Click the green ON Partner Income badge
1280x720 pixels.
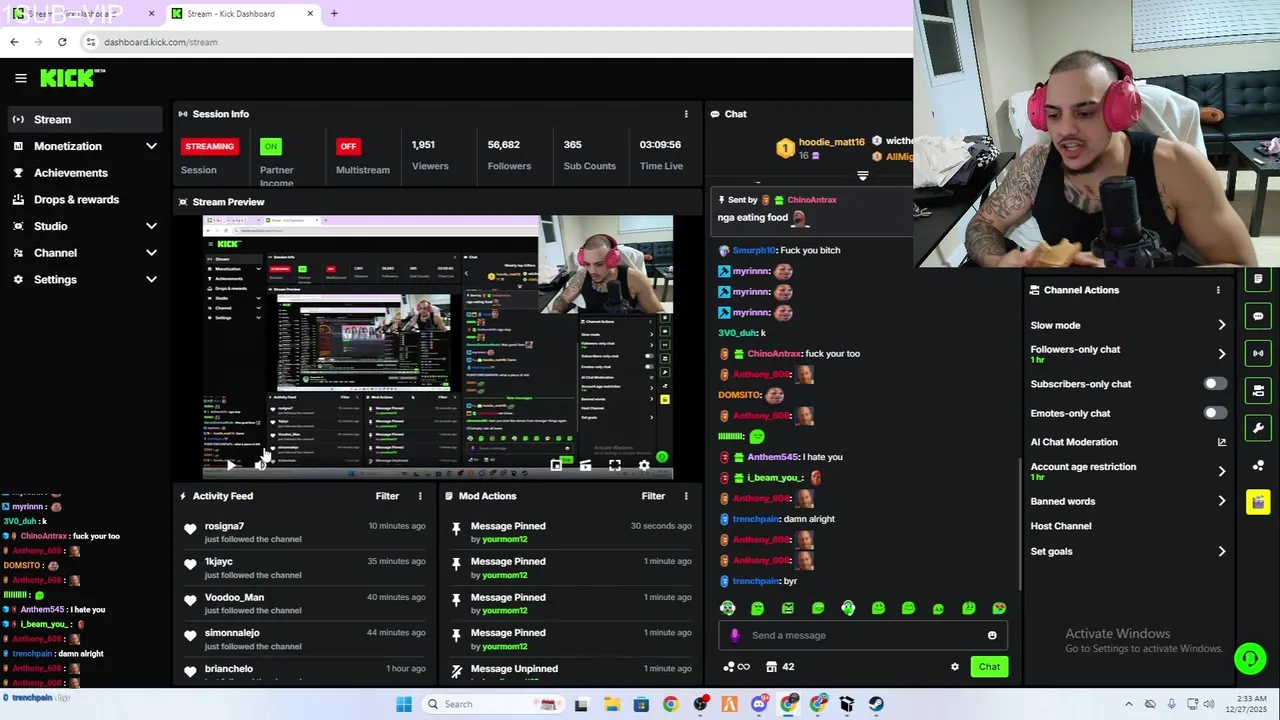click(x=270, y=146)
